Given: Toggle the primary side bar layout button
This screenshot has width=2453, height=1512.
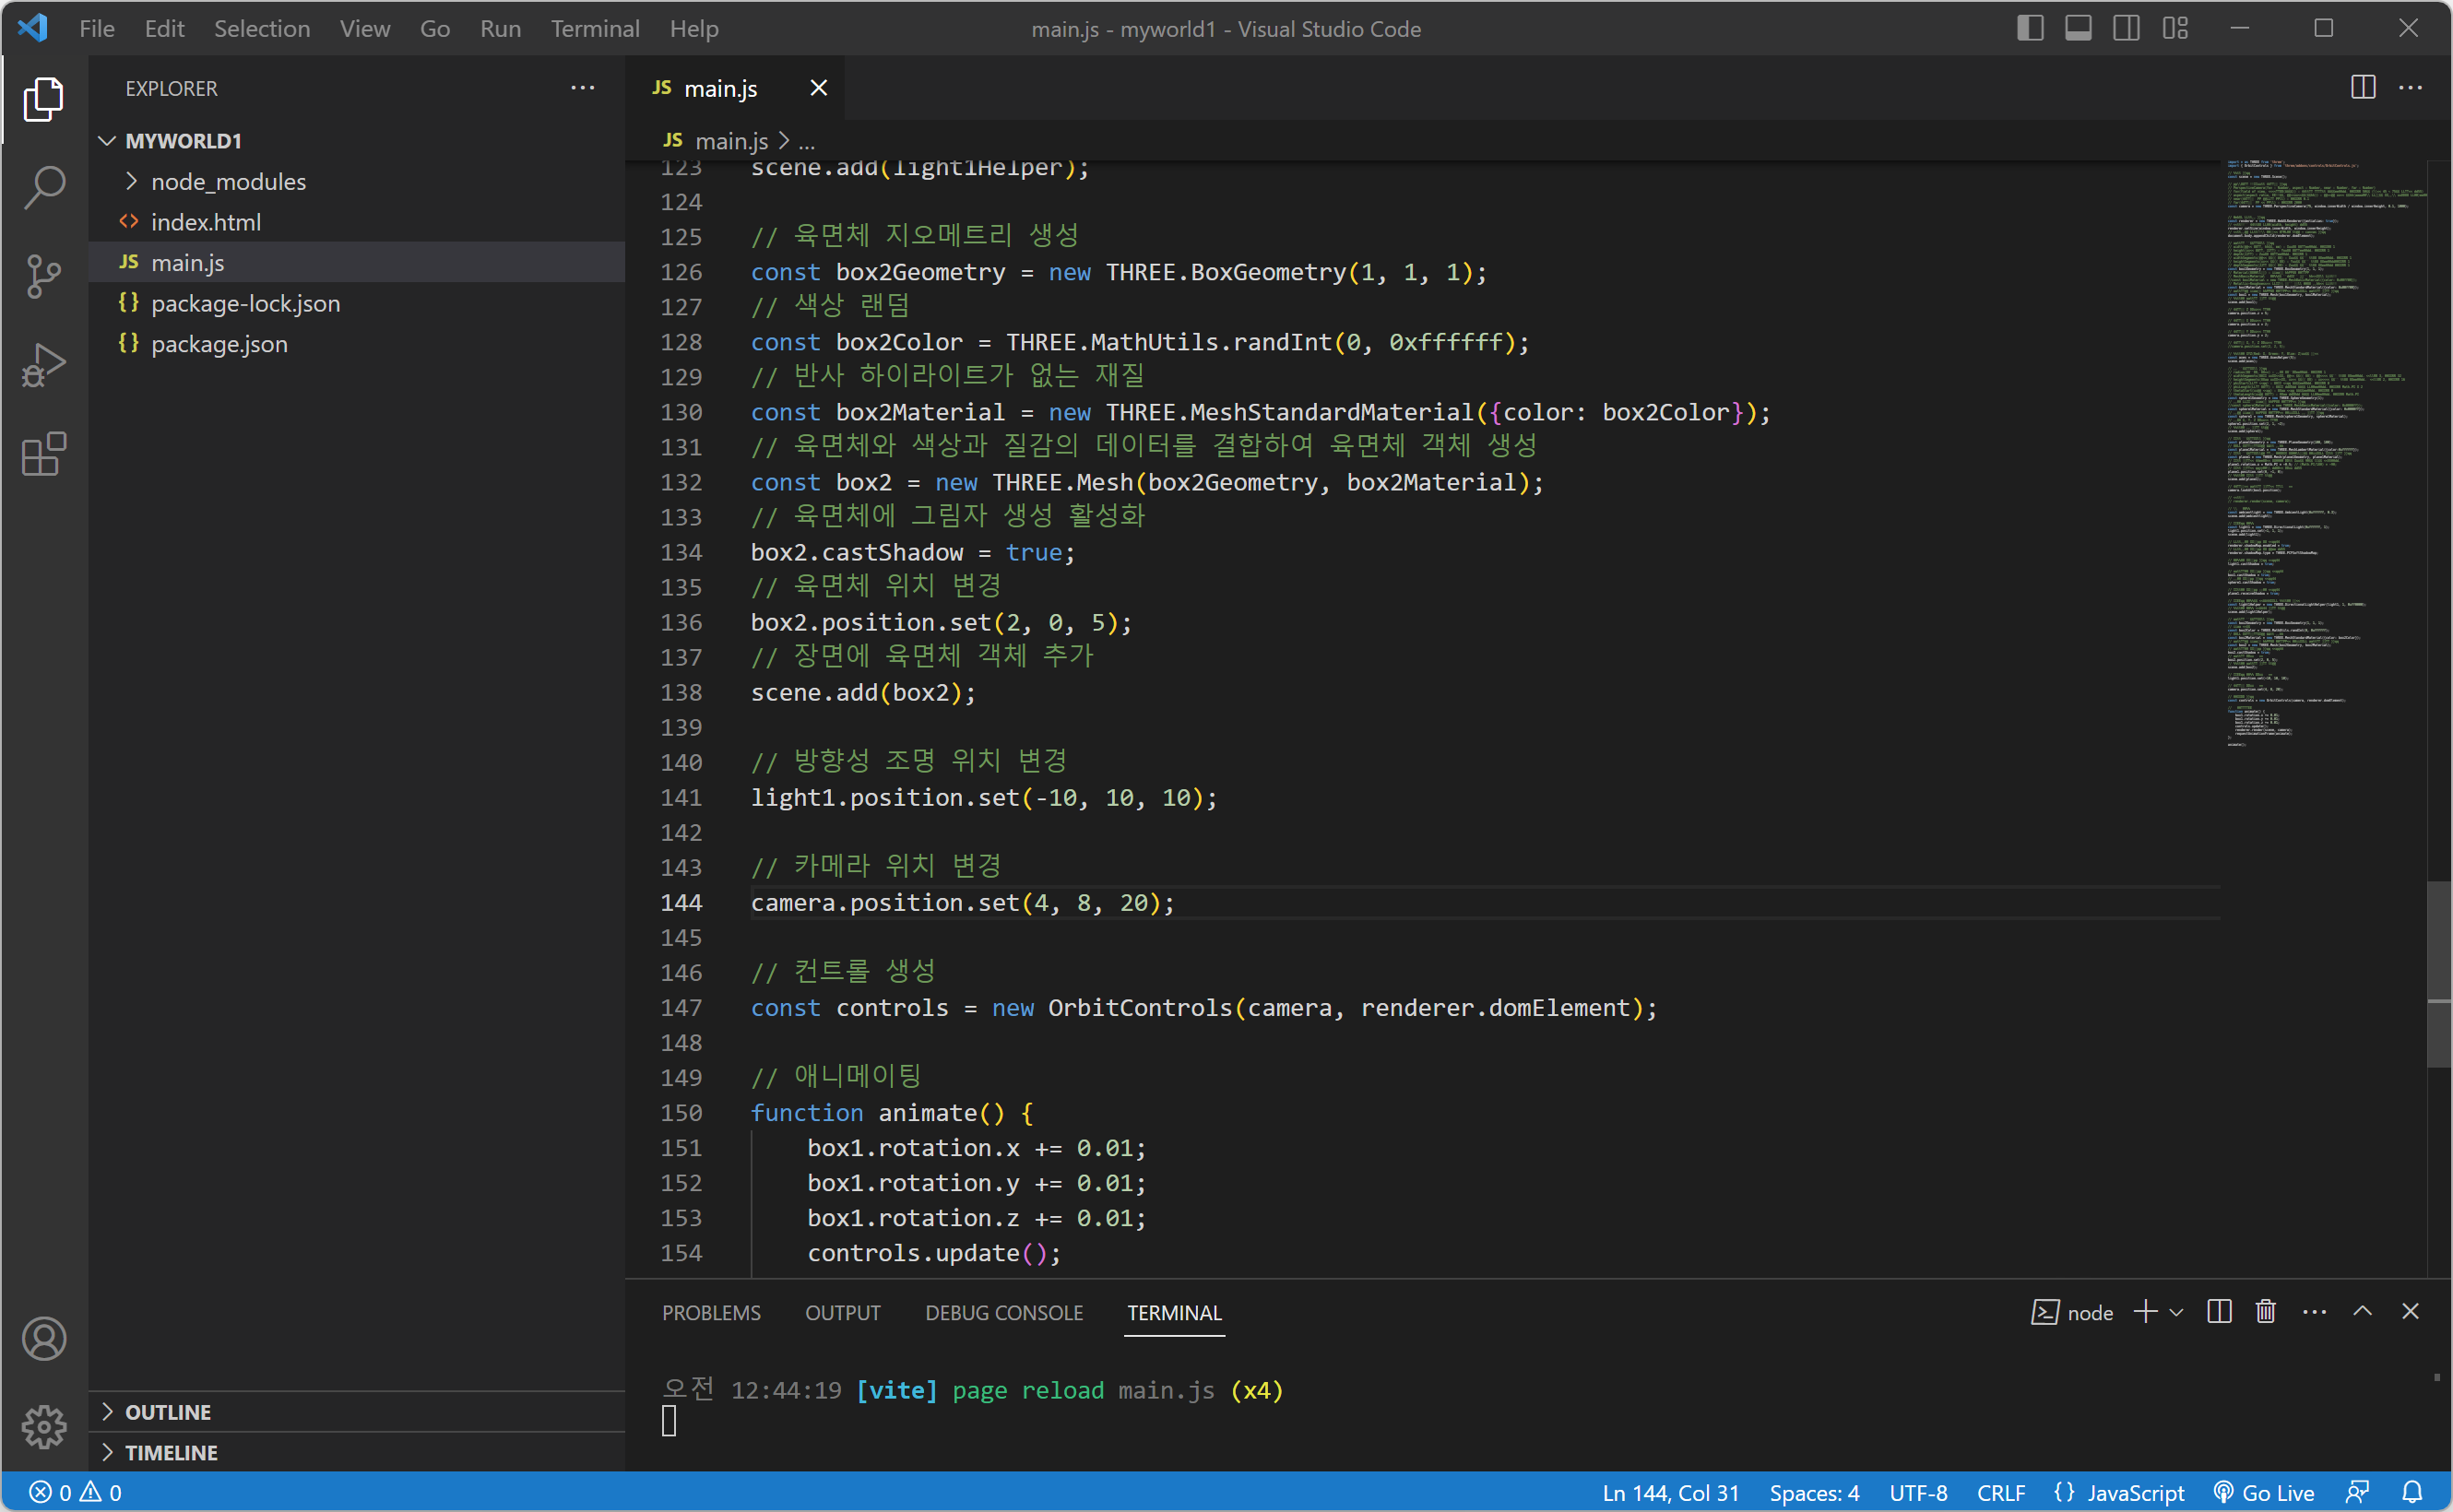Looking at the screenshot, I should [x=2029, y=28].
